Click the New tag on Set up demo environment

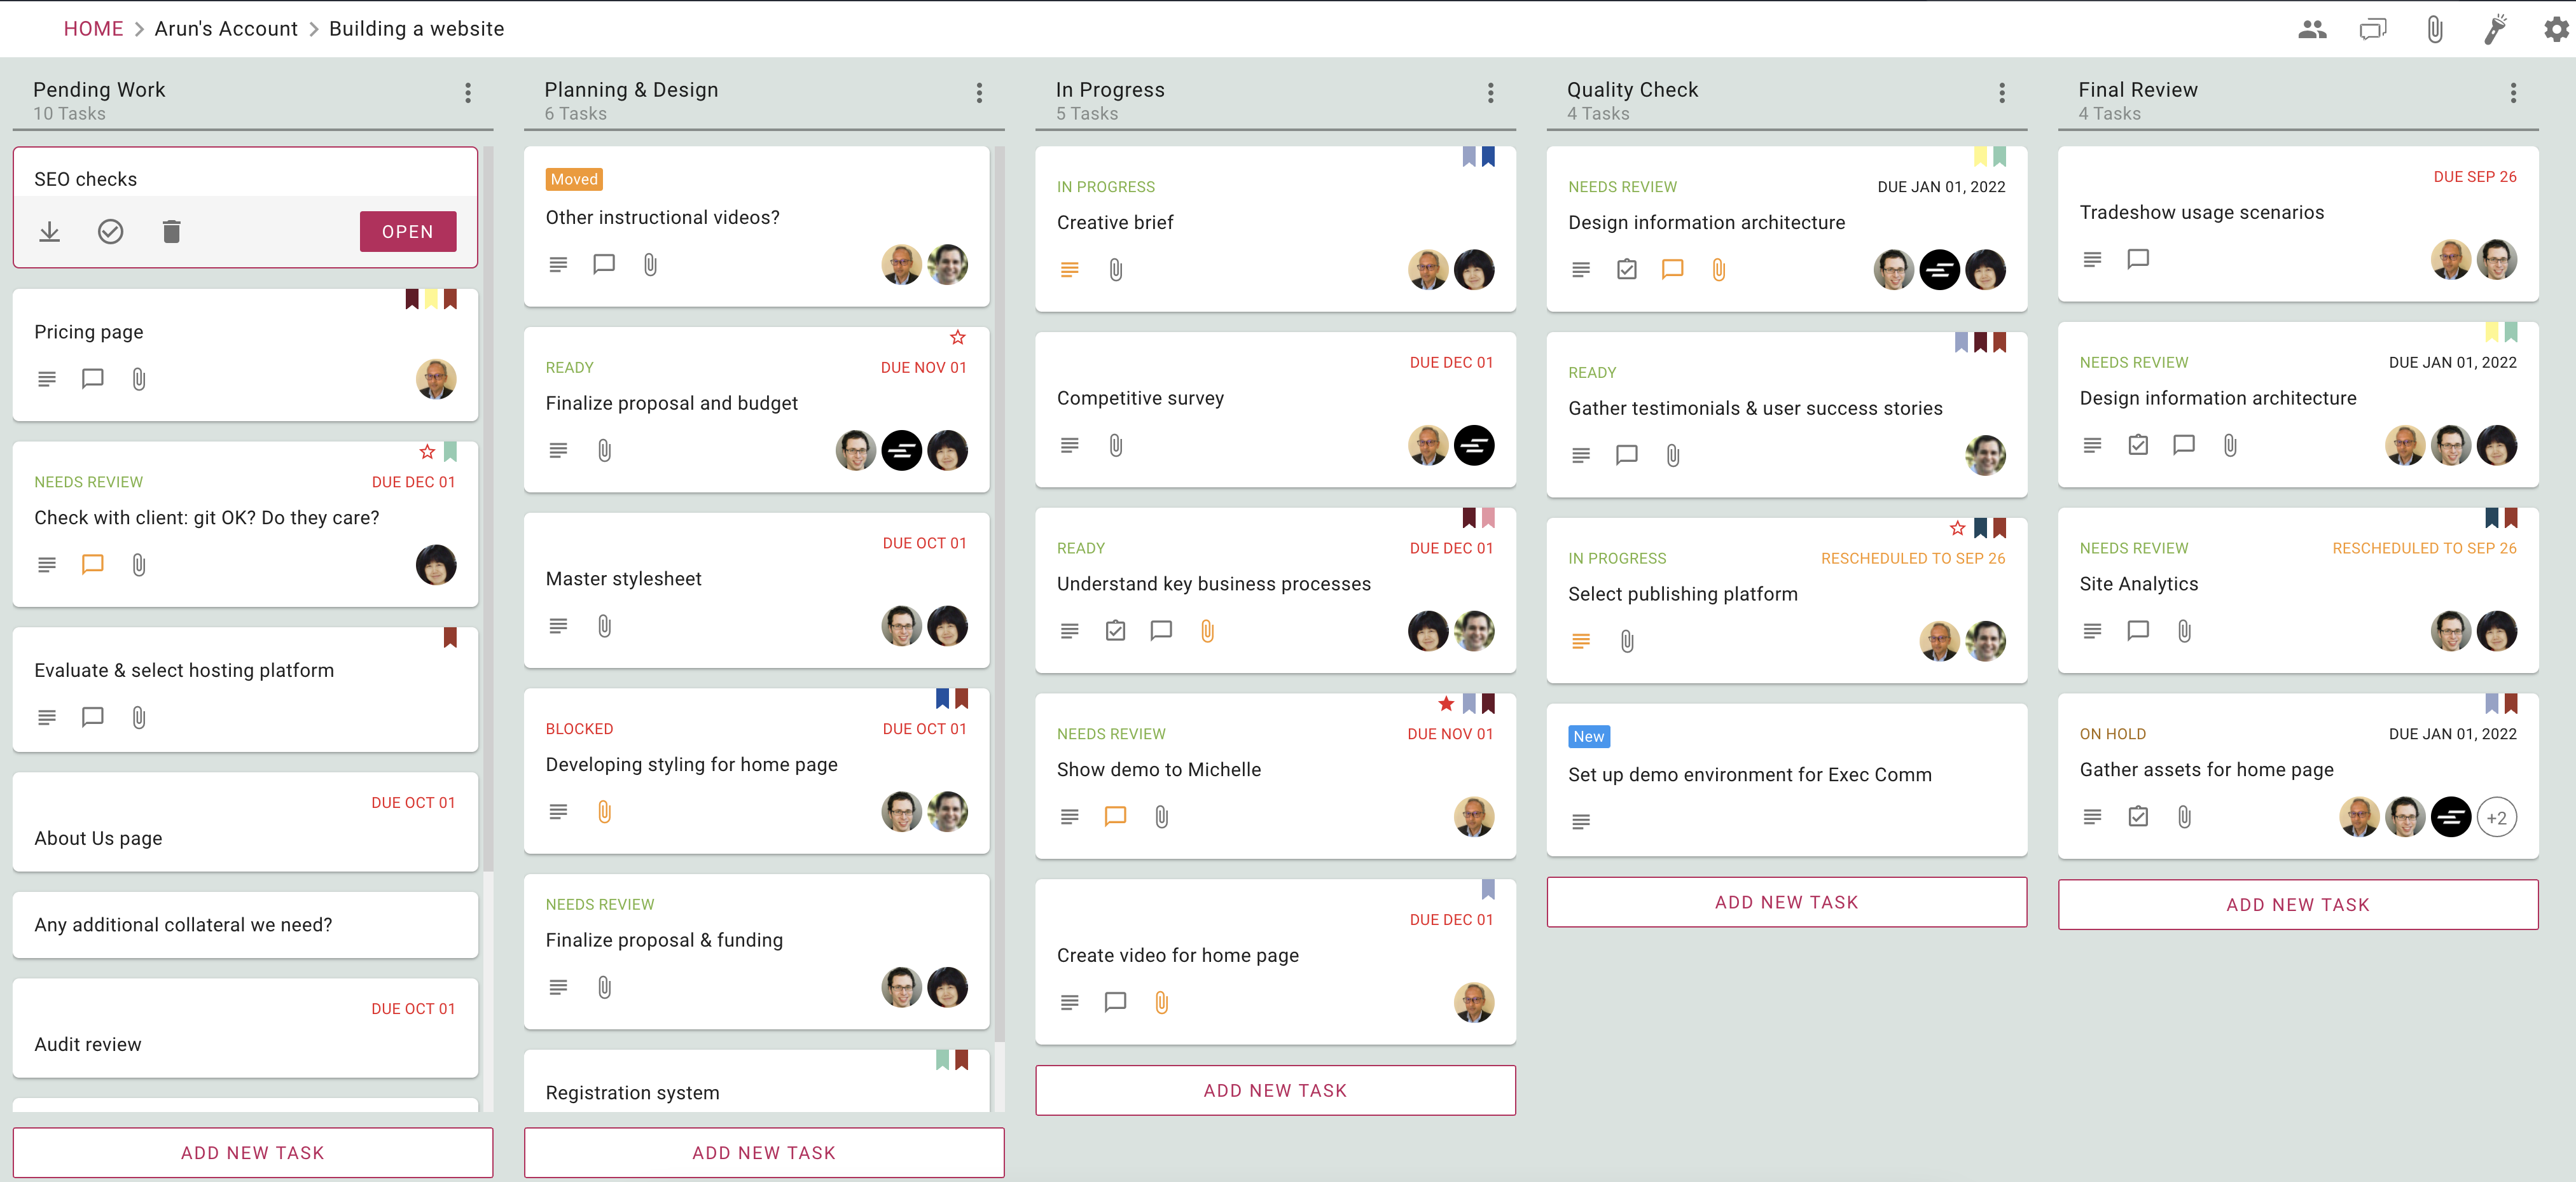[x=1589, y=737]
